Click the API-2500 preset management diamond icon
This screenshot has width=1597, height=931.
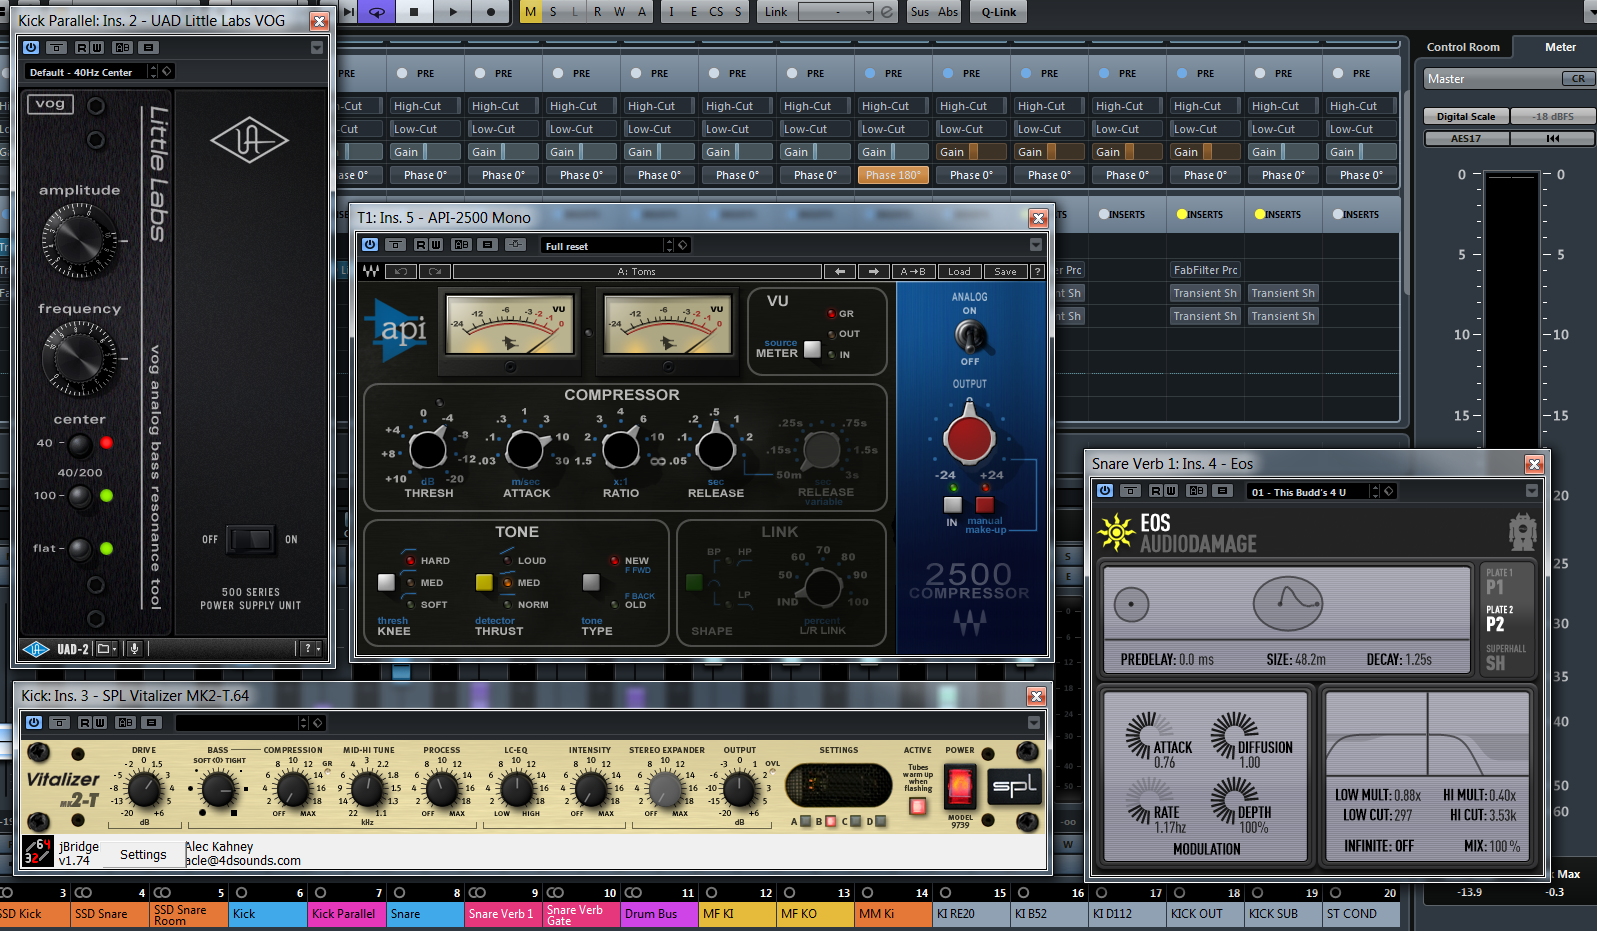point(683,245)
